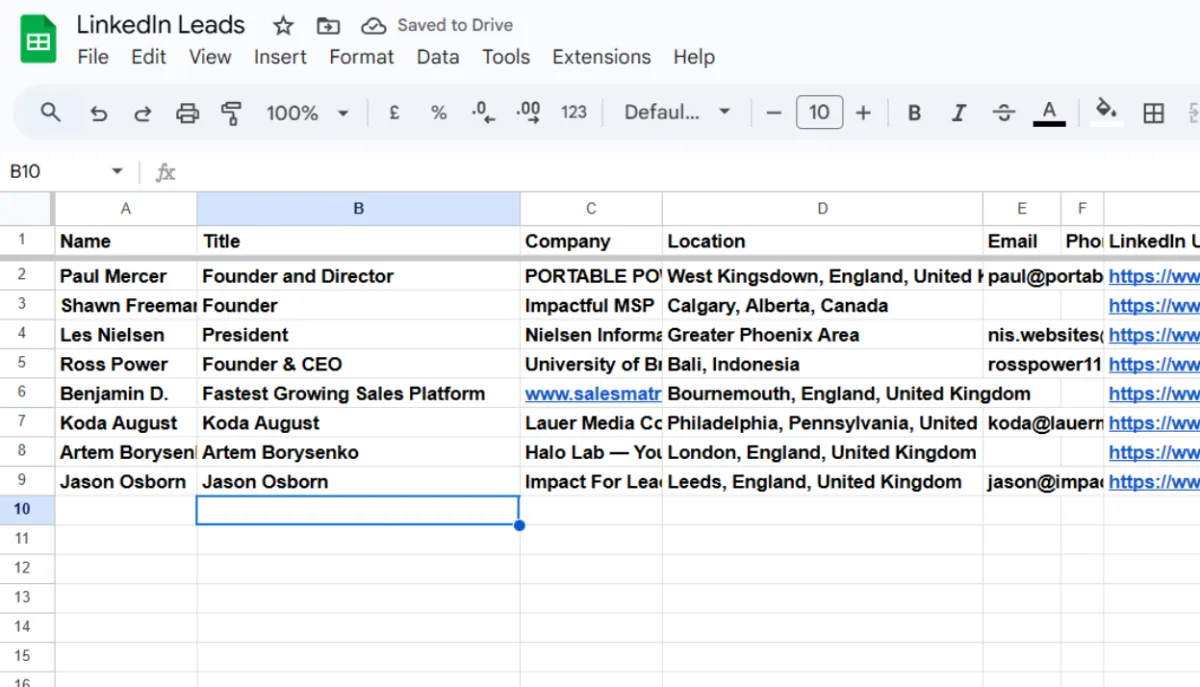Viewport: 1200px width, 687px height.
Task: Open the borders tool
Action: [1153, 113]
